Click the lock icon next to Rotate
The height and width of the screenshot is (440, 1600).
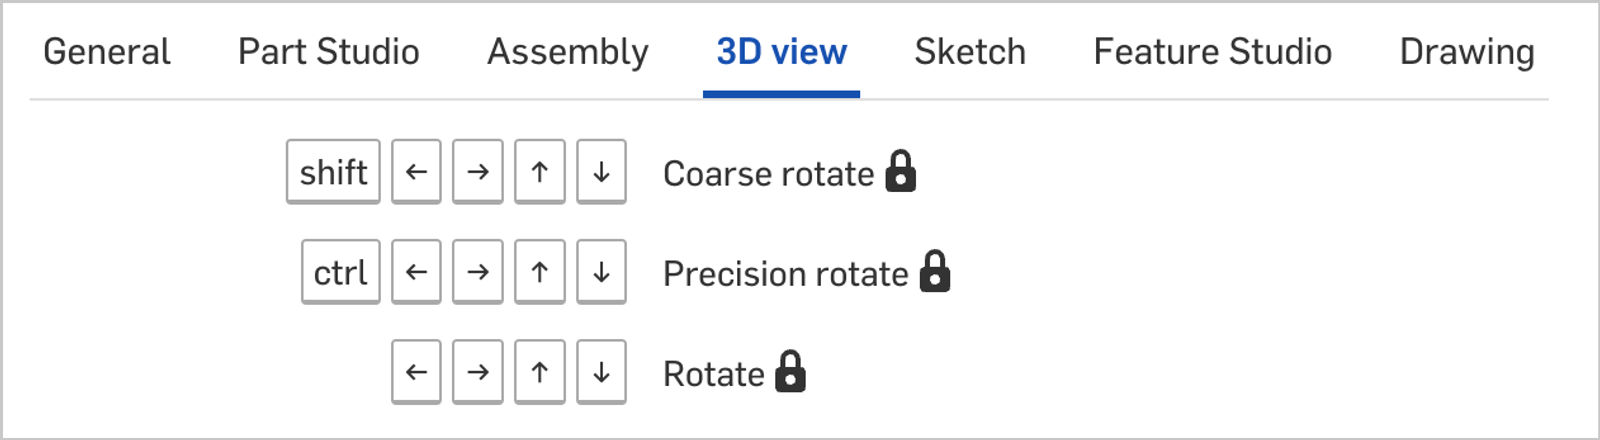click(790, 371)
